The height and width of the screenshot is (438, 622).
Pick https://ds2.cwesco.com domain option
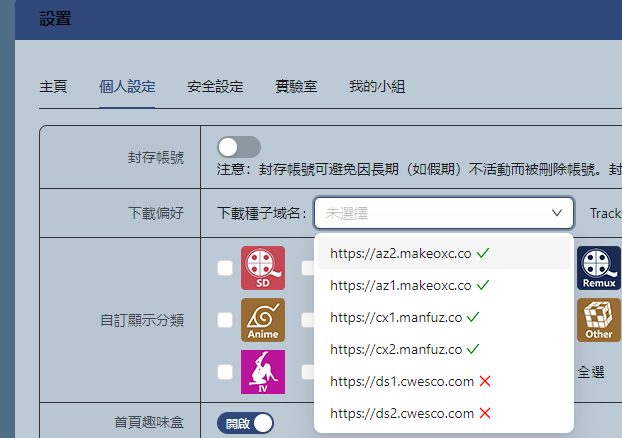[x=443, y=413]
